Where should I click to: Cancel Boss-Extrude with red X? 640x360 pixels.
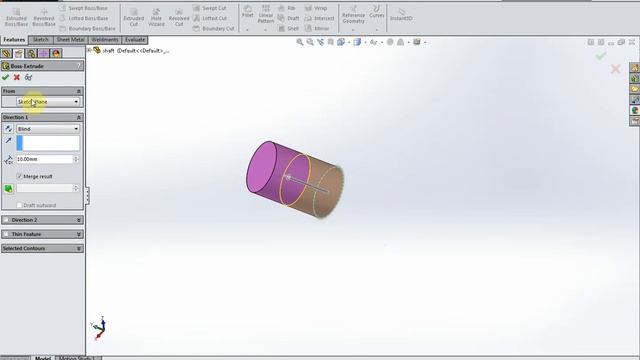(17, 77)
